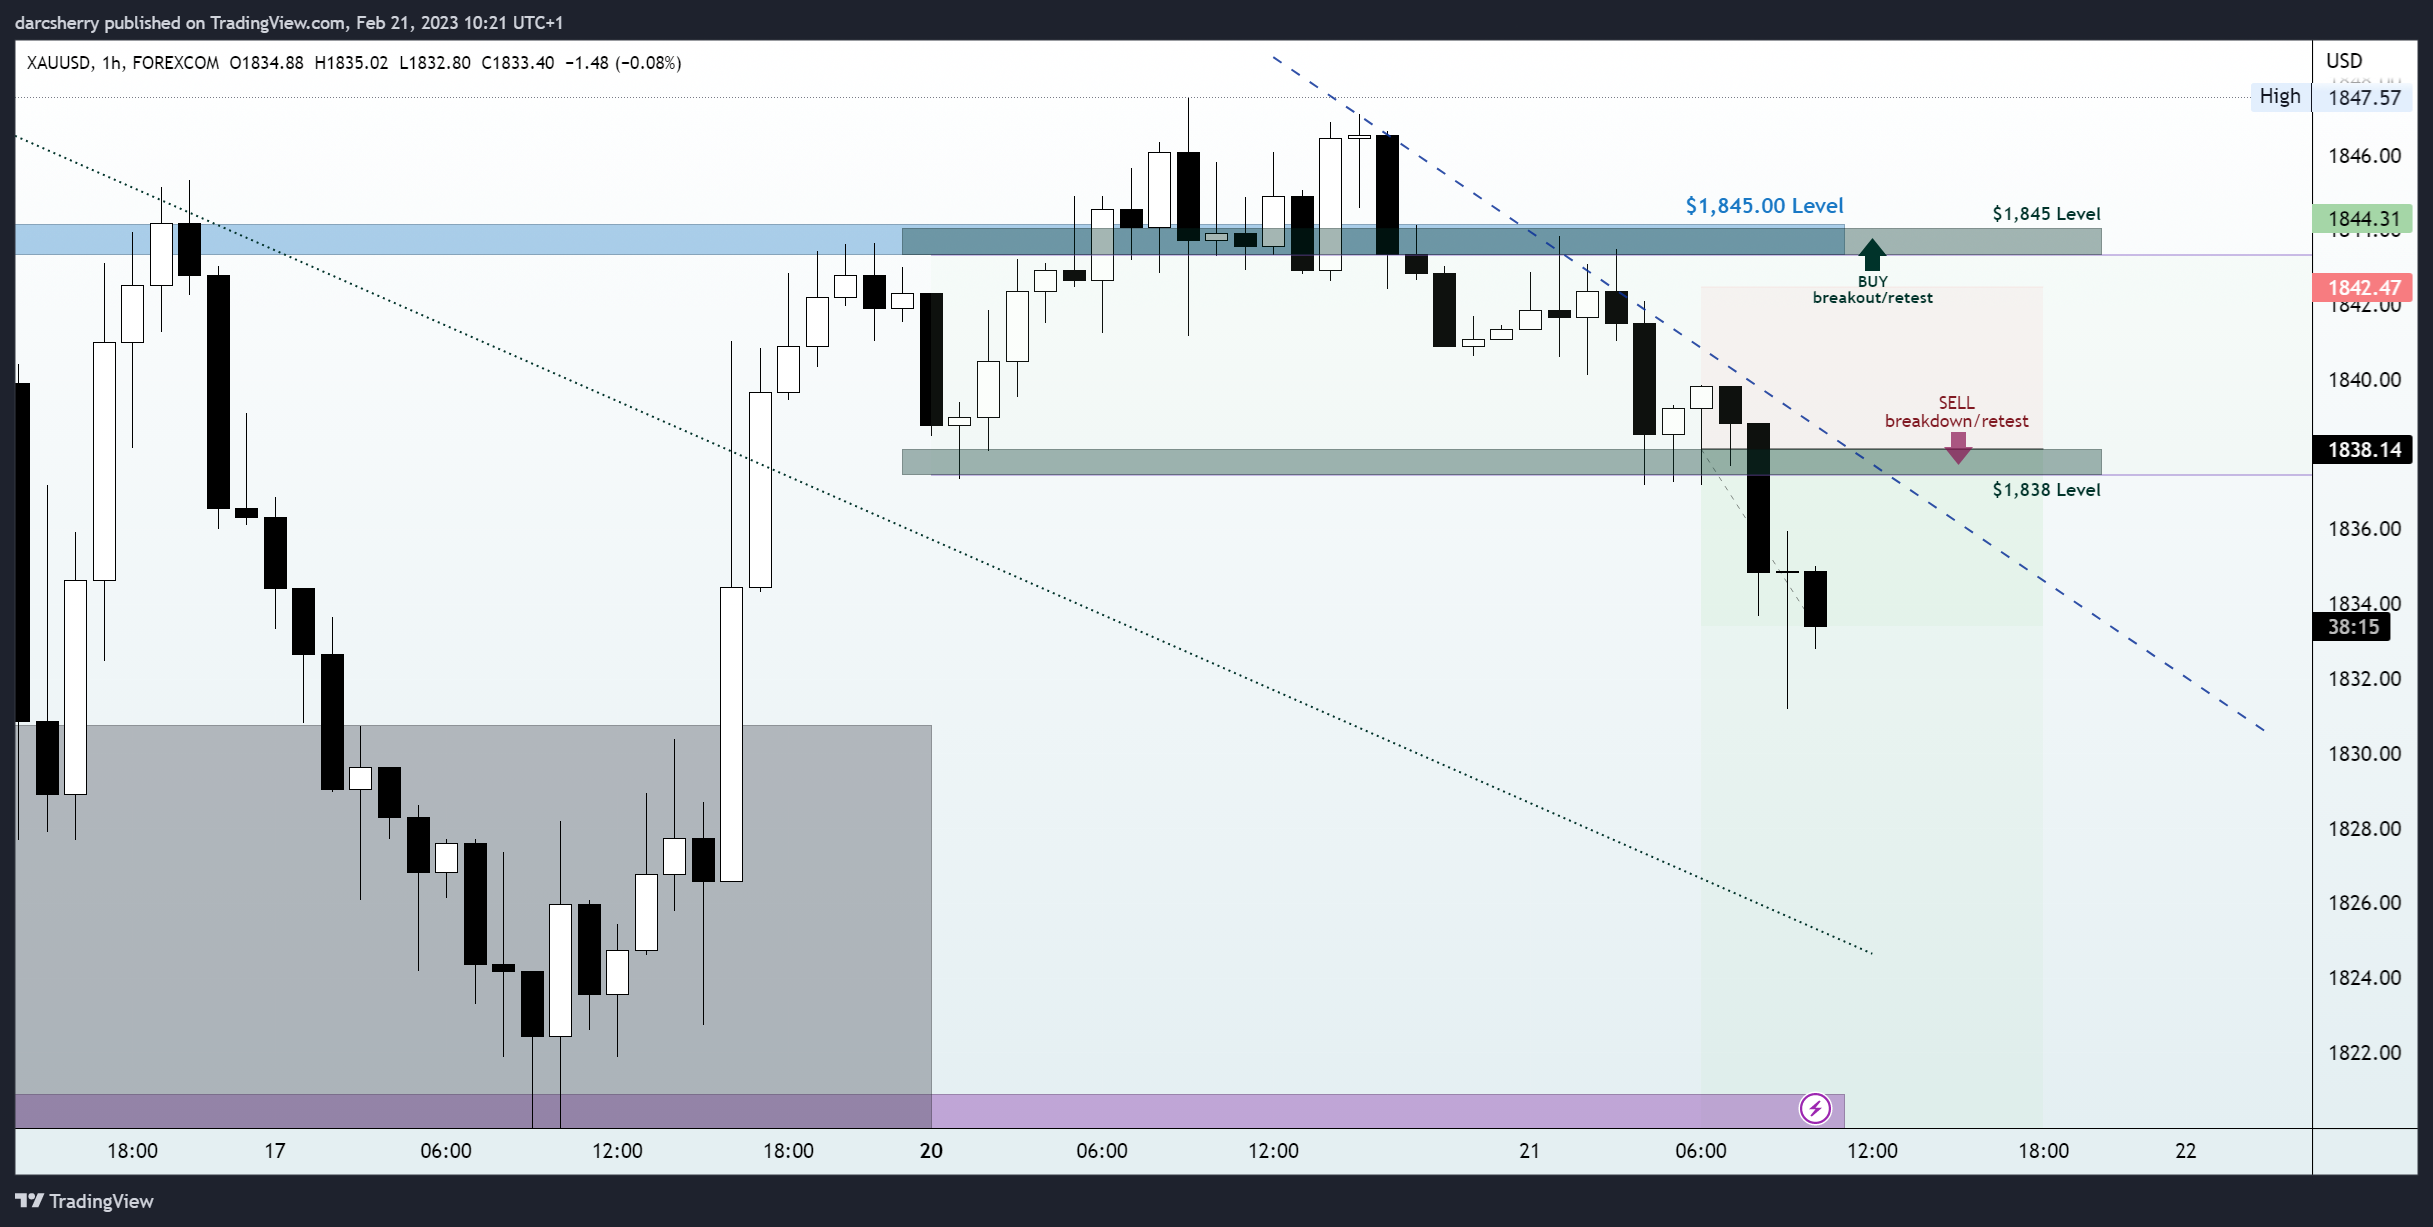Click the XAUUSD, 1h, FOREXCOM symbol title
The height and width of the screenshot is (1227, 2433).
[x=123, y=63]
